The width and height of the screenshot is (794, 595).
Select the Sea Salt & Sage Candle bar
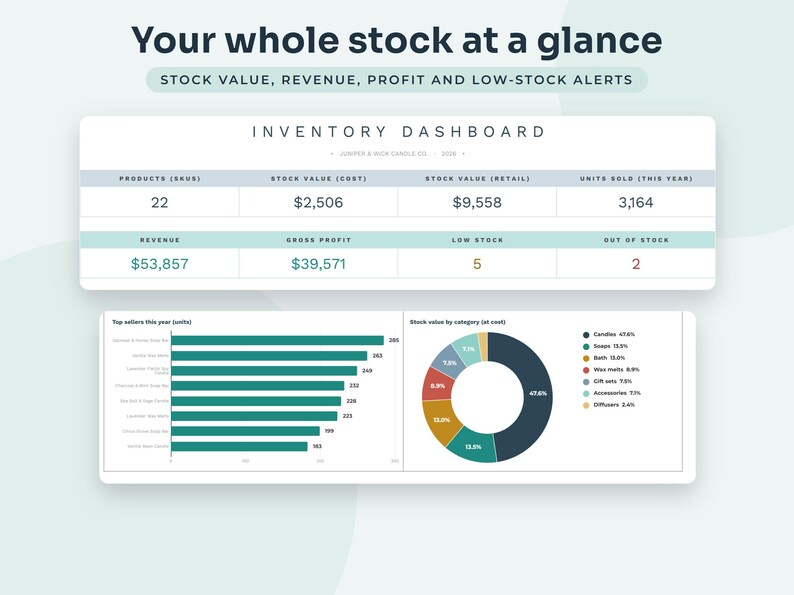pyautogui.click(x=256, y=401)
